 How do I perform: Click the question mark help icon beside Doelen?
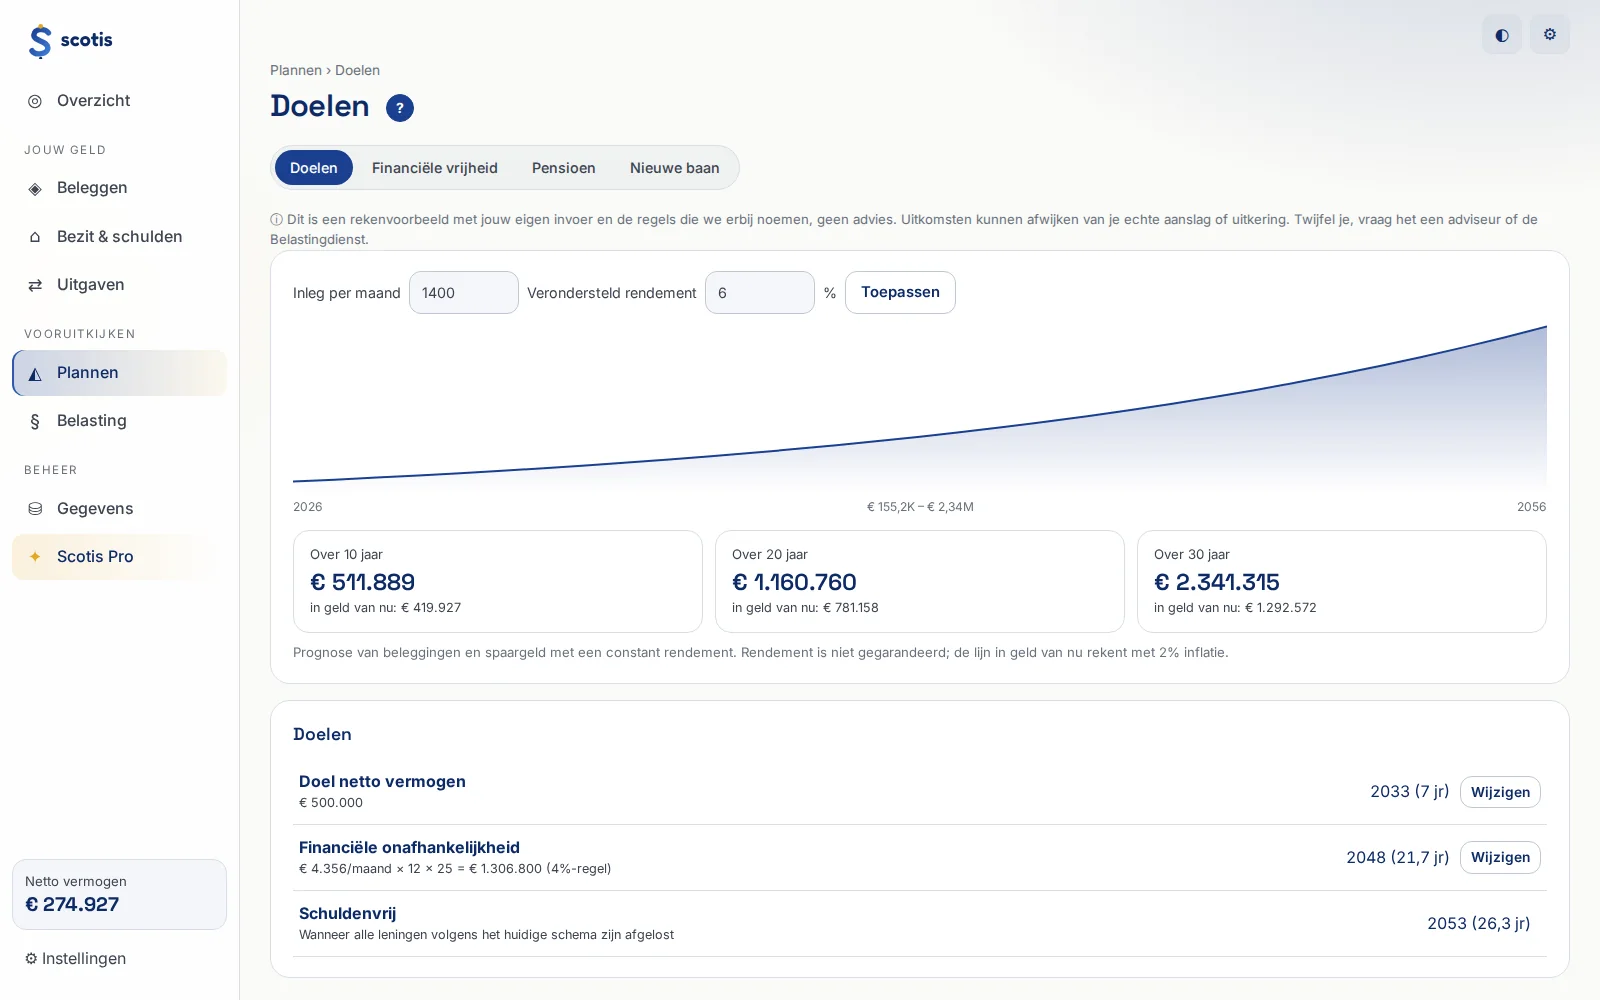pyautogui.click(x=400, y=108)
